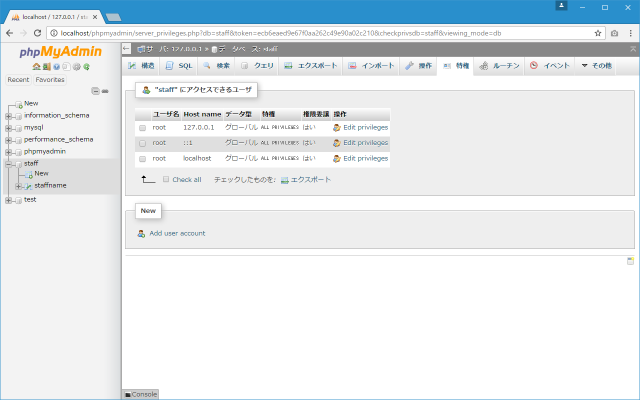
Task: Click the ユーザ名 column header
Action: click(166, 114)
